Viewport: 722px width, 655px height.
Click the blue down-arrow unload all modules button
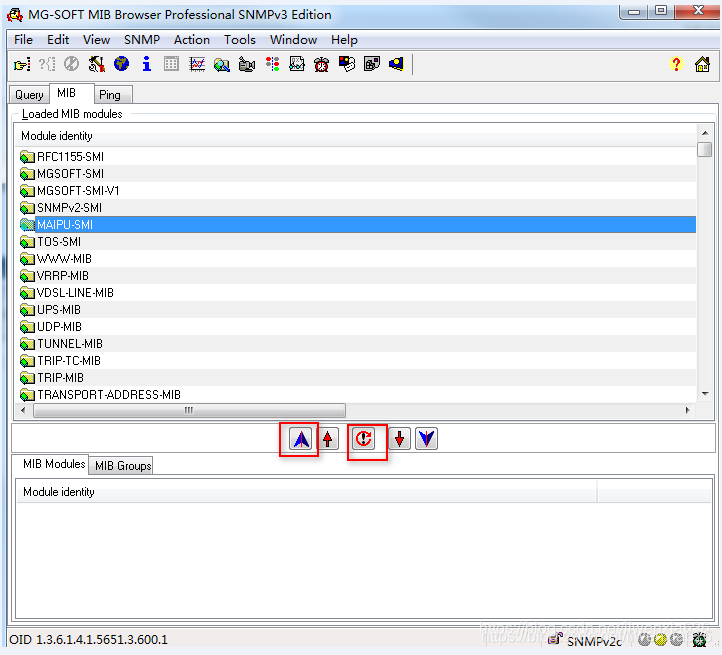(426, 439)
